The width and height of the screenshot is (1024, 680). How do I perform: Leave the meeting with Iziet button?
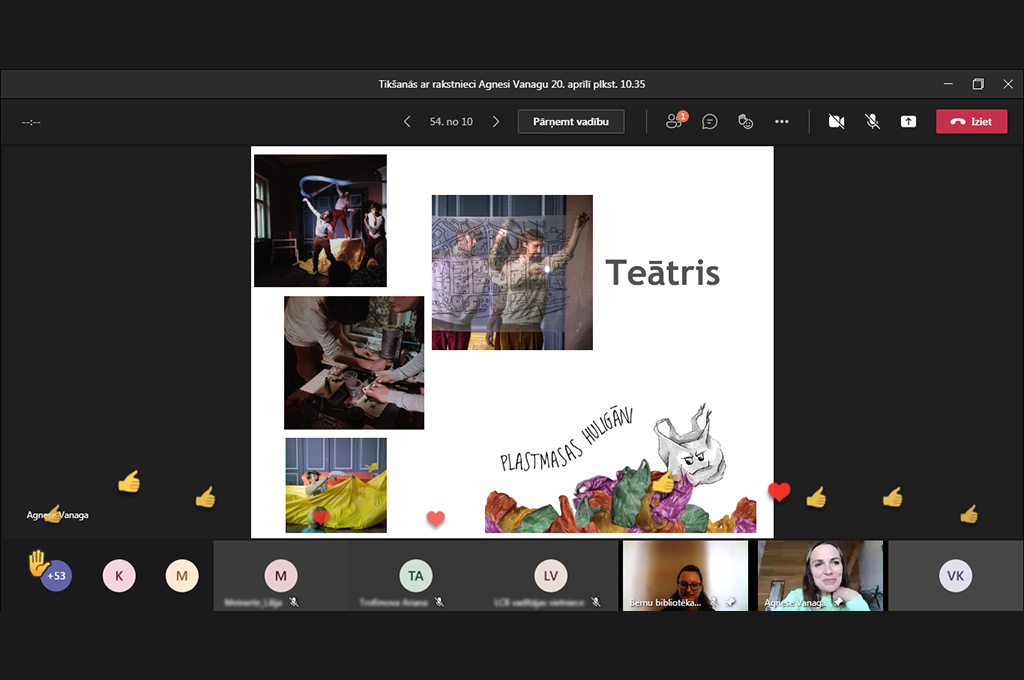click(x=972, y=121)
